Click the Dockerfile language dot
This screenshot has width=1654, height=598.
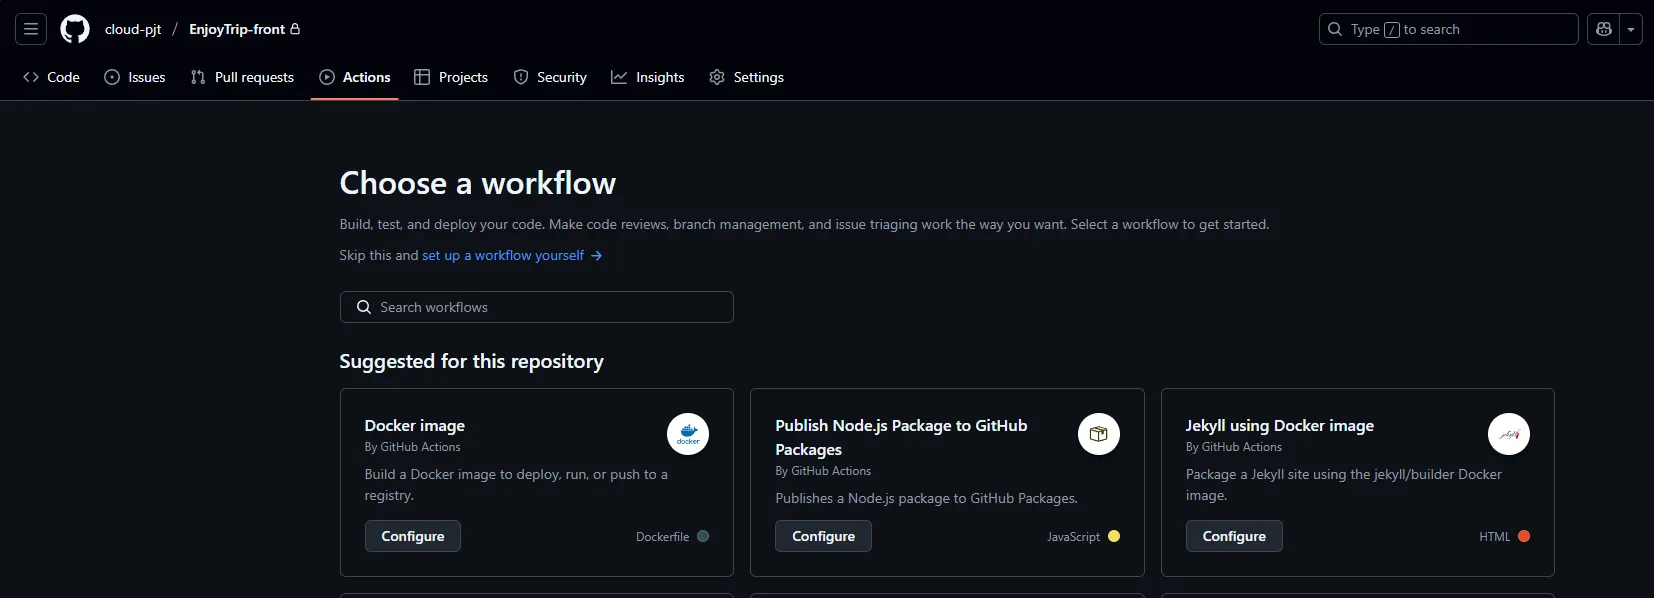point(703,536)
